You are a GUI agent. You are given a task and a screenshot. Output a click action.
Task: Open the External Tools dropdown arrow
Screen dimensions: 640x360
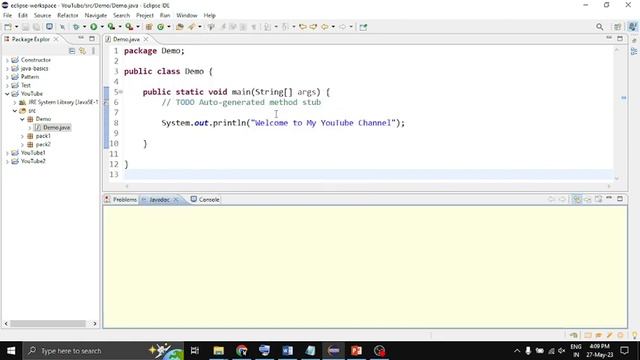coord(138,27)
